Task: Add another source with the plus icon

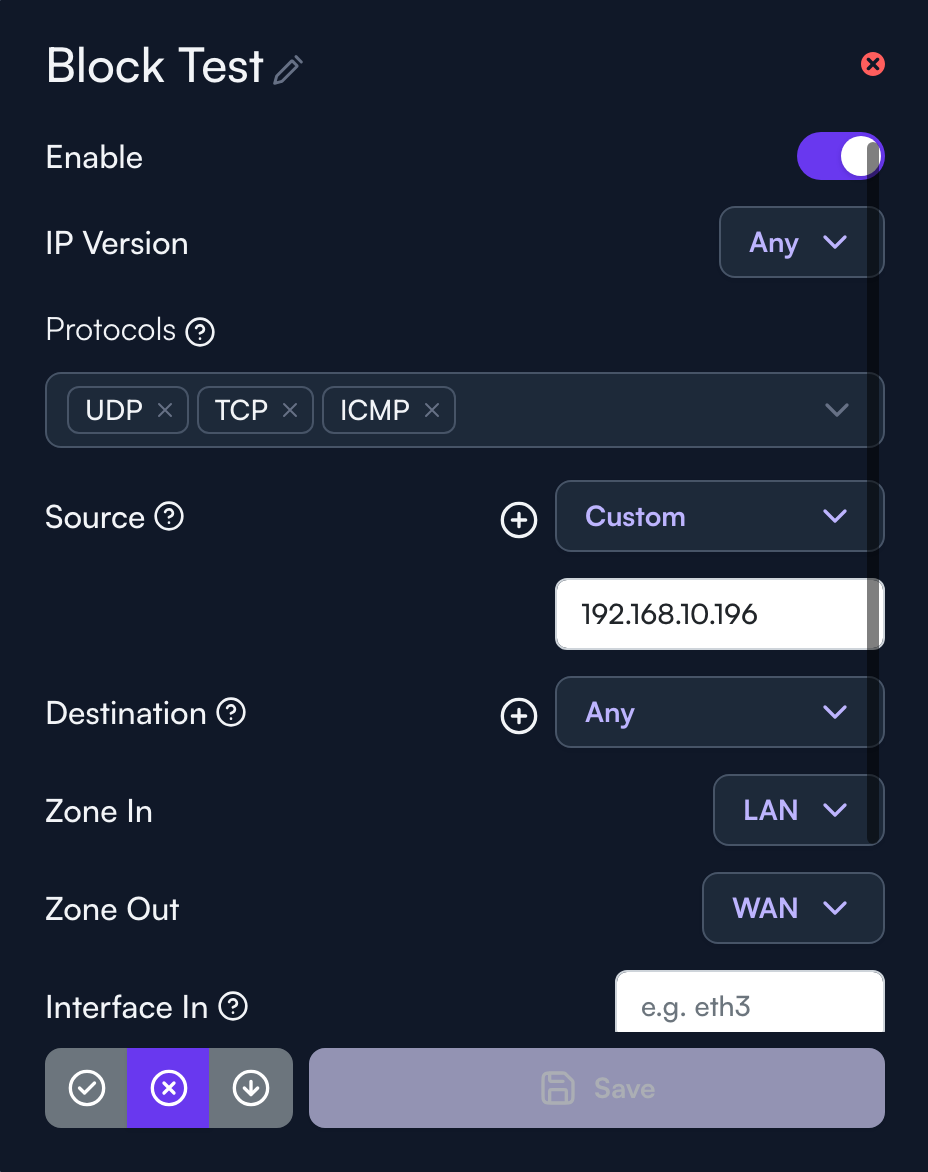Action: [x=519, y=519]
